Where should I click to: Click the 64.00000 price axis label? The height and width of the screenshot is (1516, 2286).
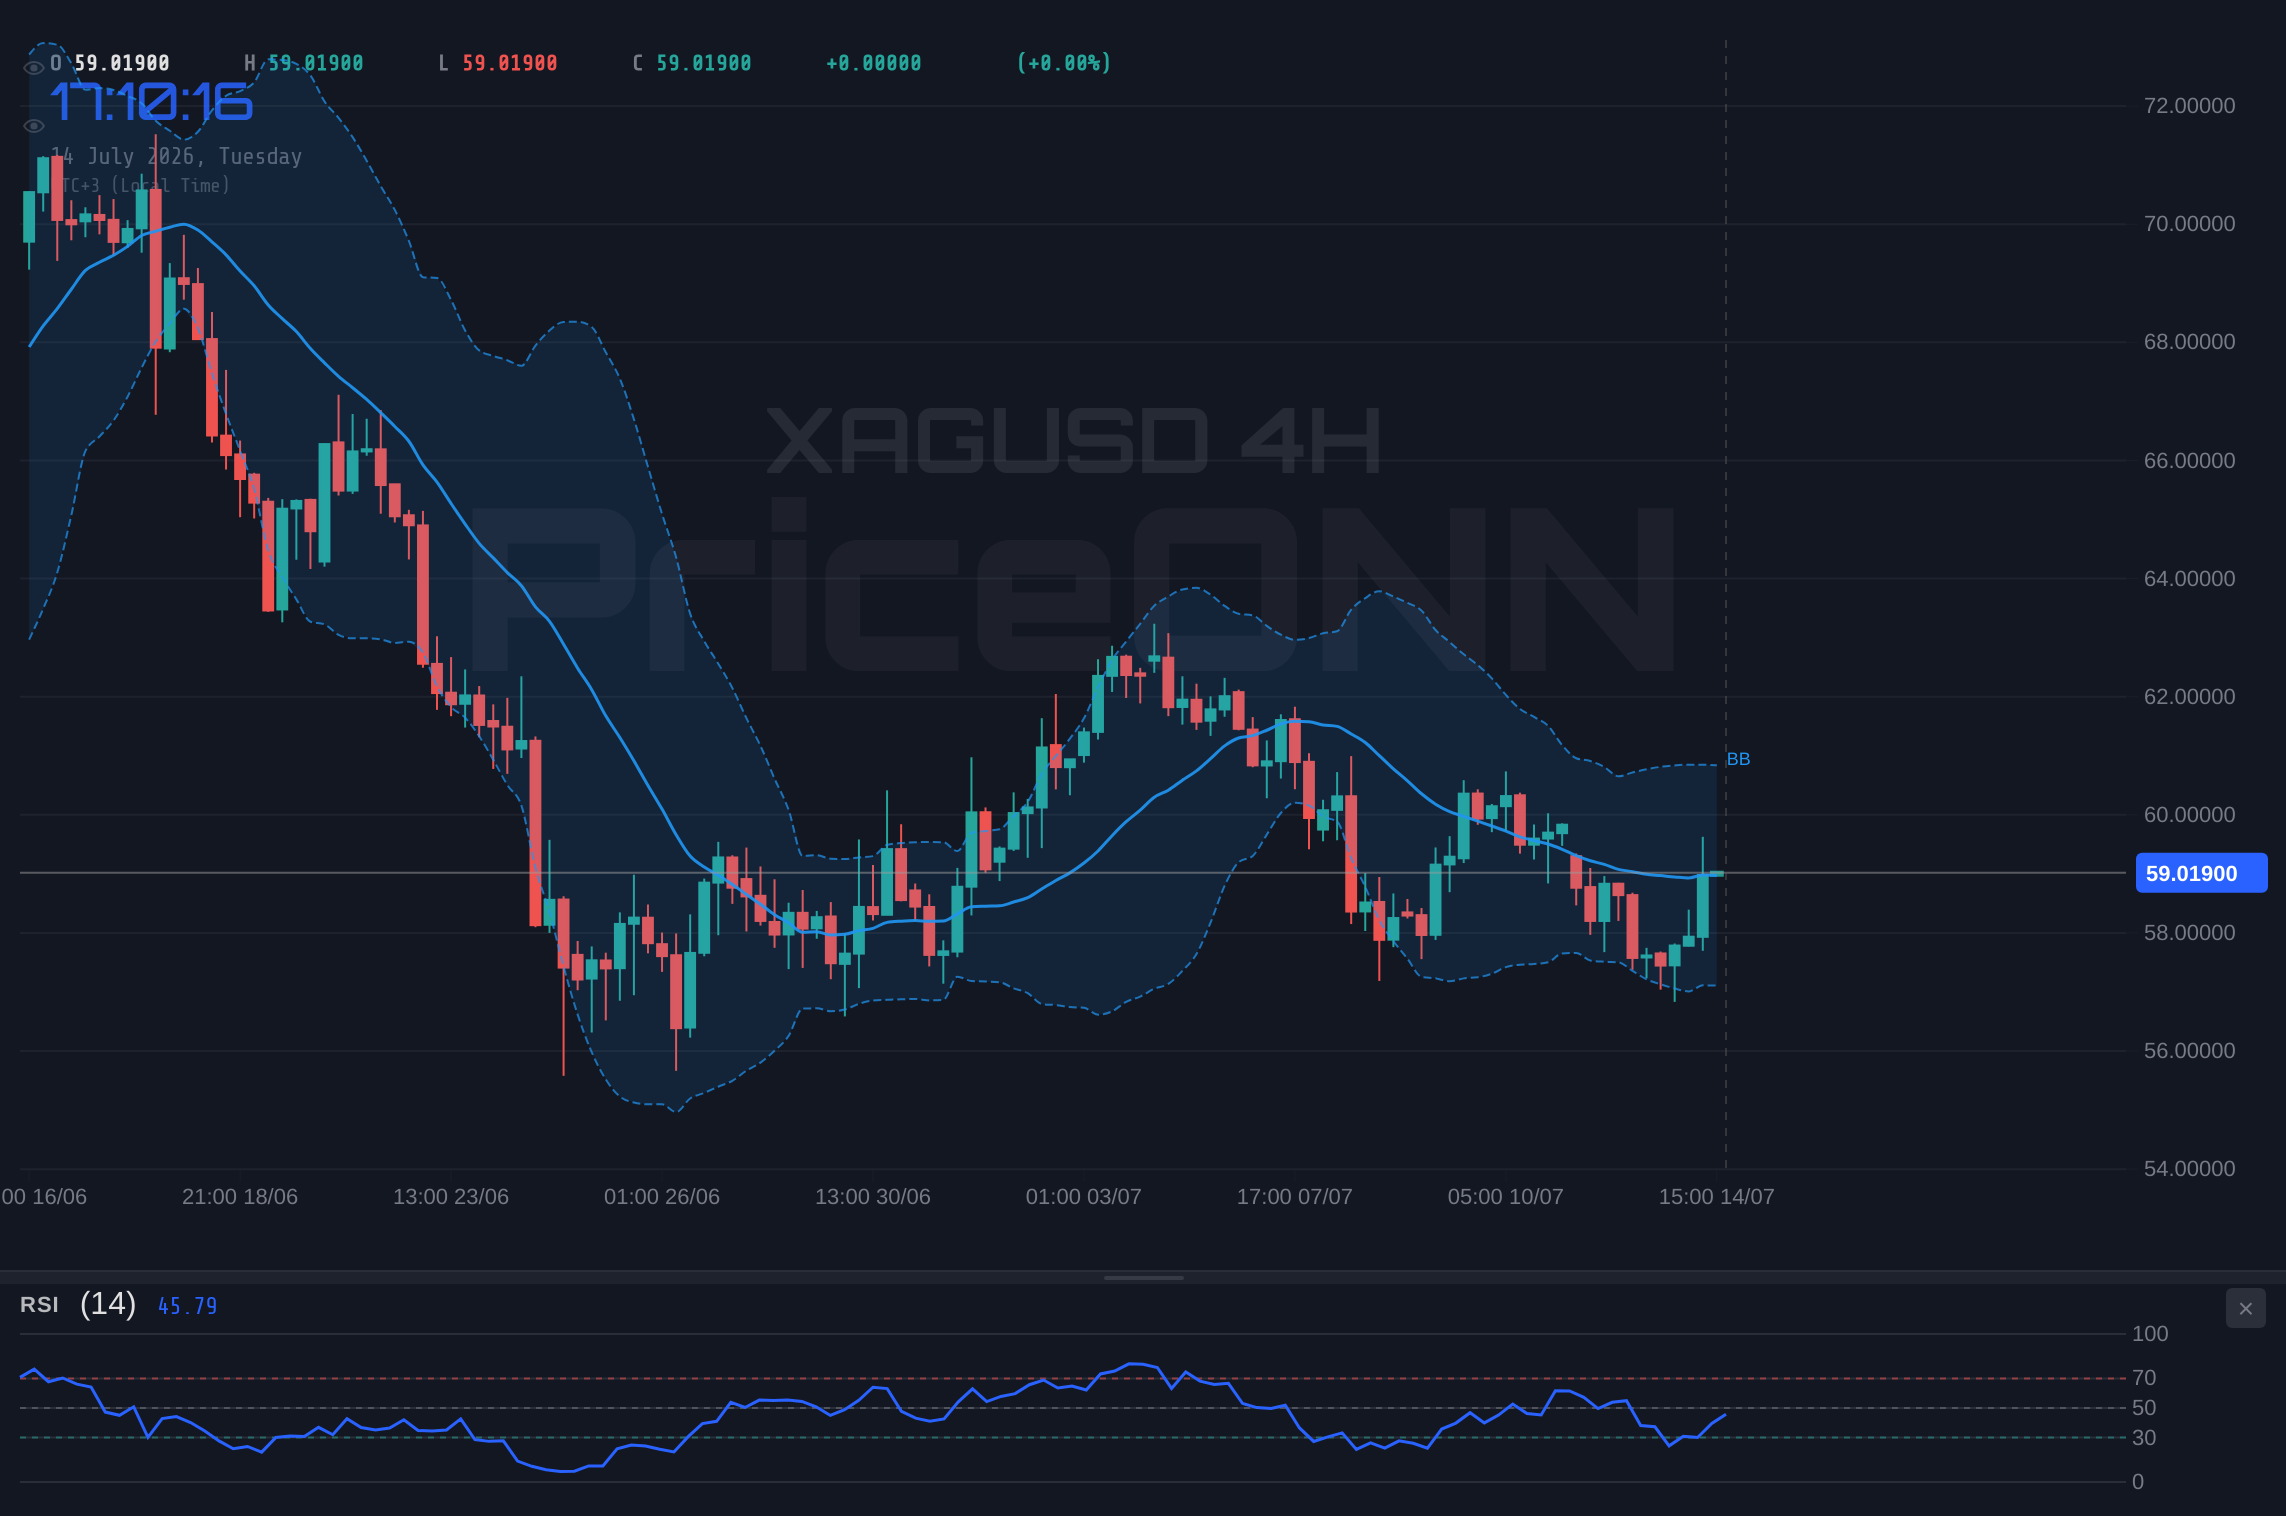(2189, 579)
